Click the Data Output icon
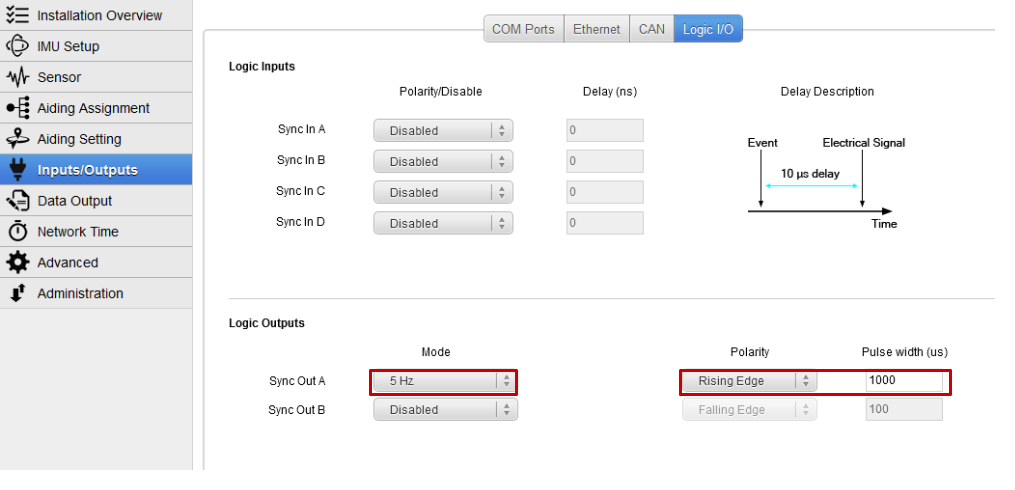The width and height of the screenshot is (1015, 490). (x=18, y=200)
